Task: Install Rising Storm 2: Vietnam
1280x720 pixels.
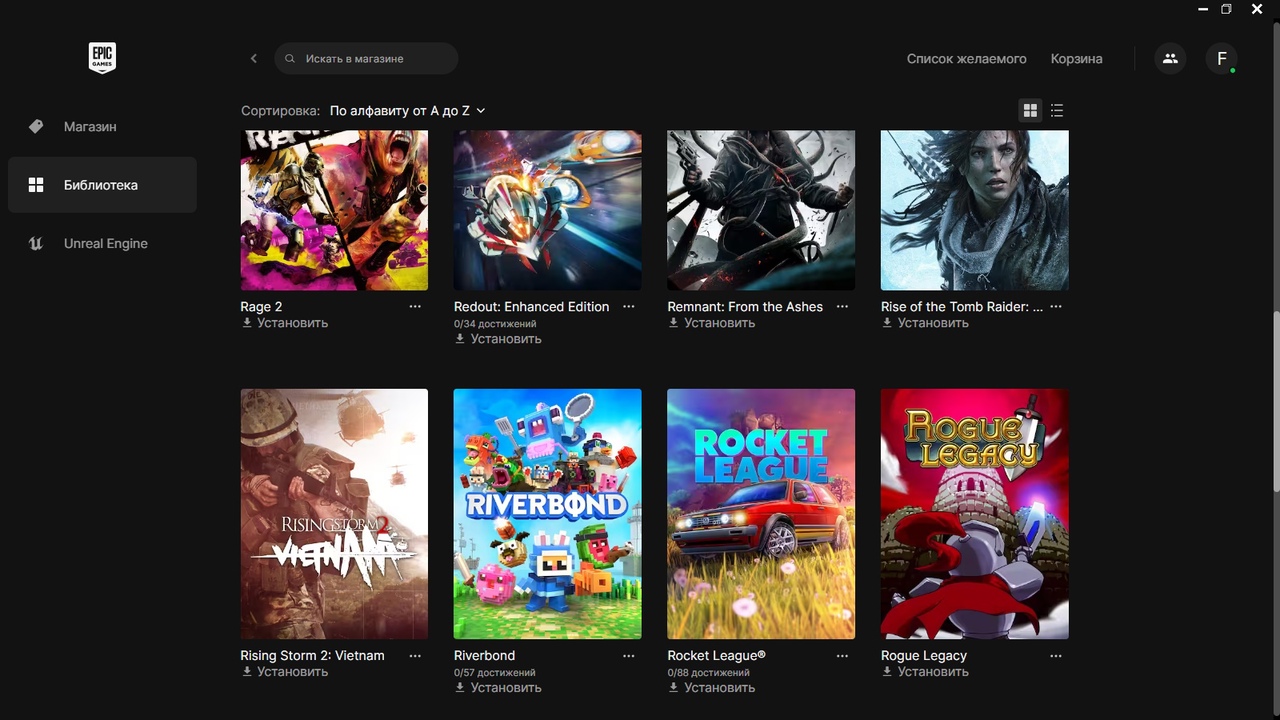Action: (x=285, y=672)
